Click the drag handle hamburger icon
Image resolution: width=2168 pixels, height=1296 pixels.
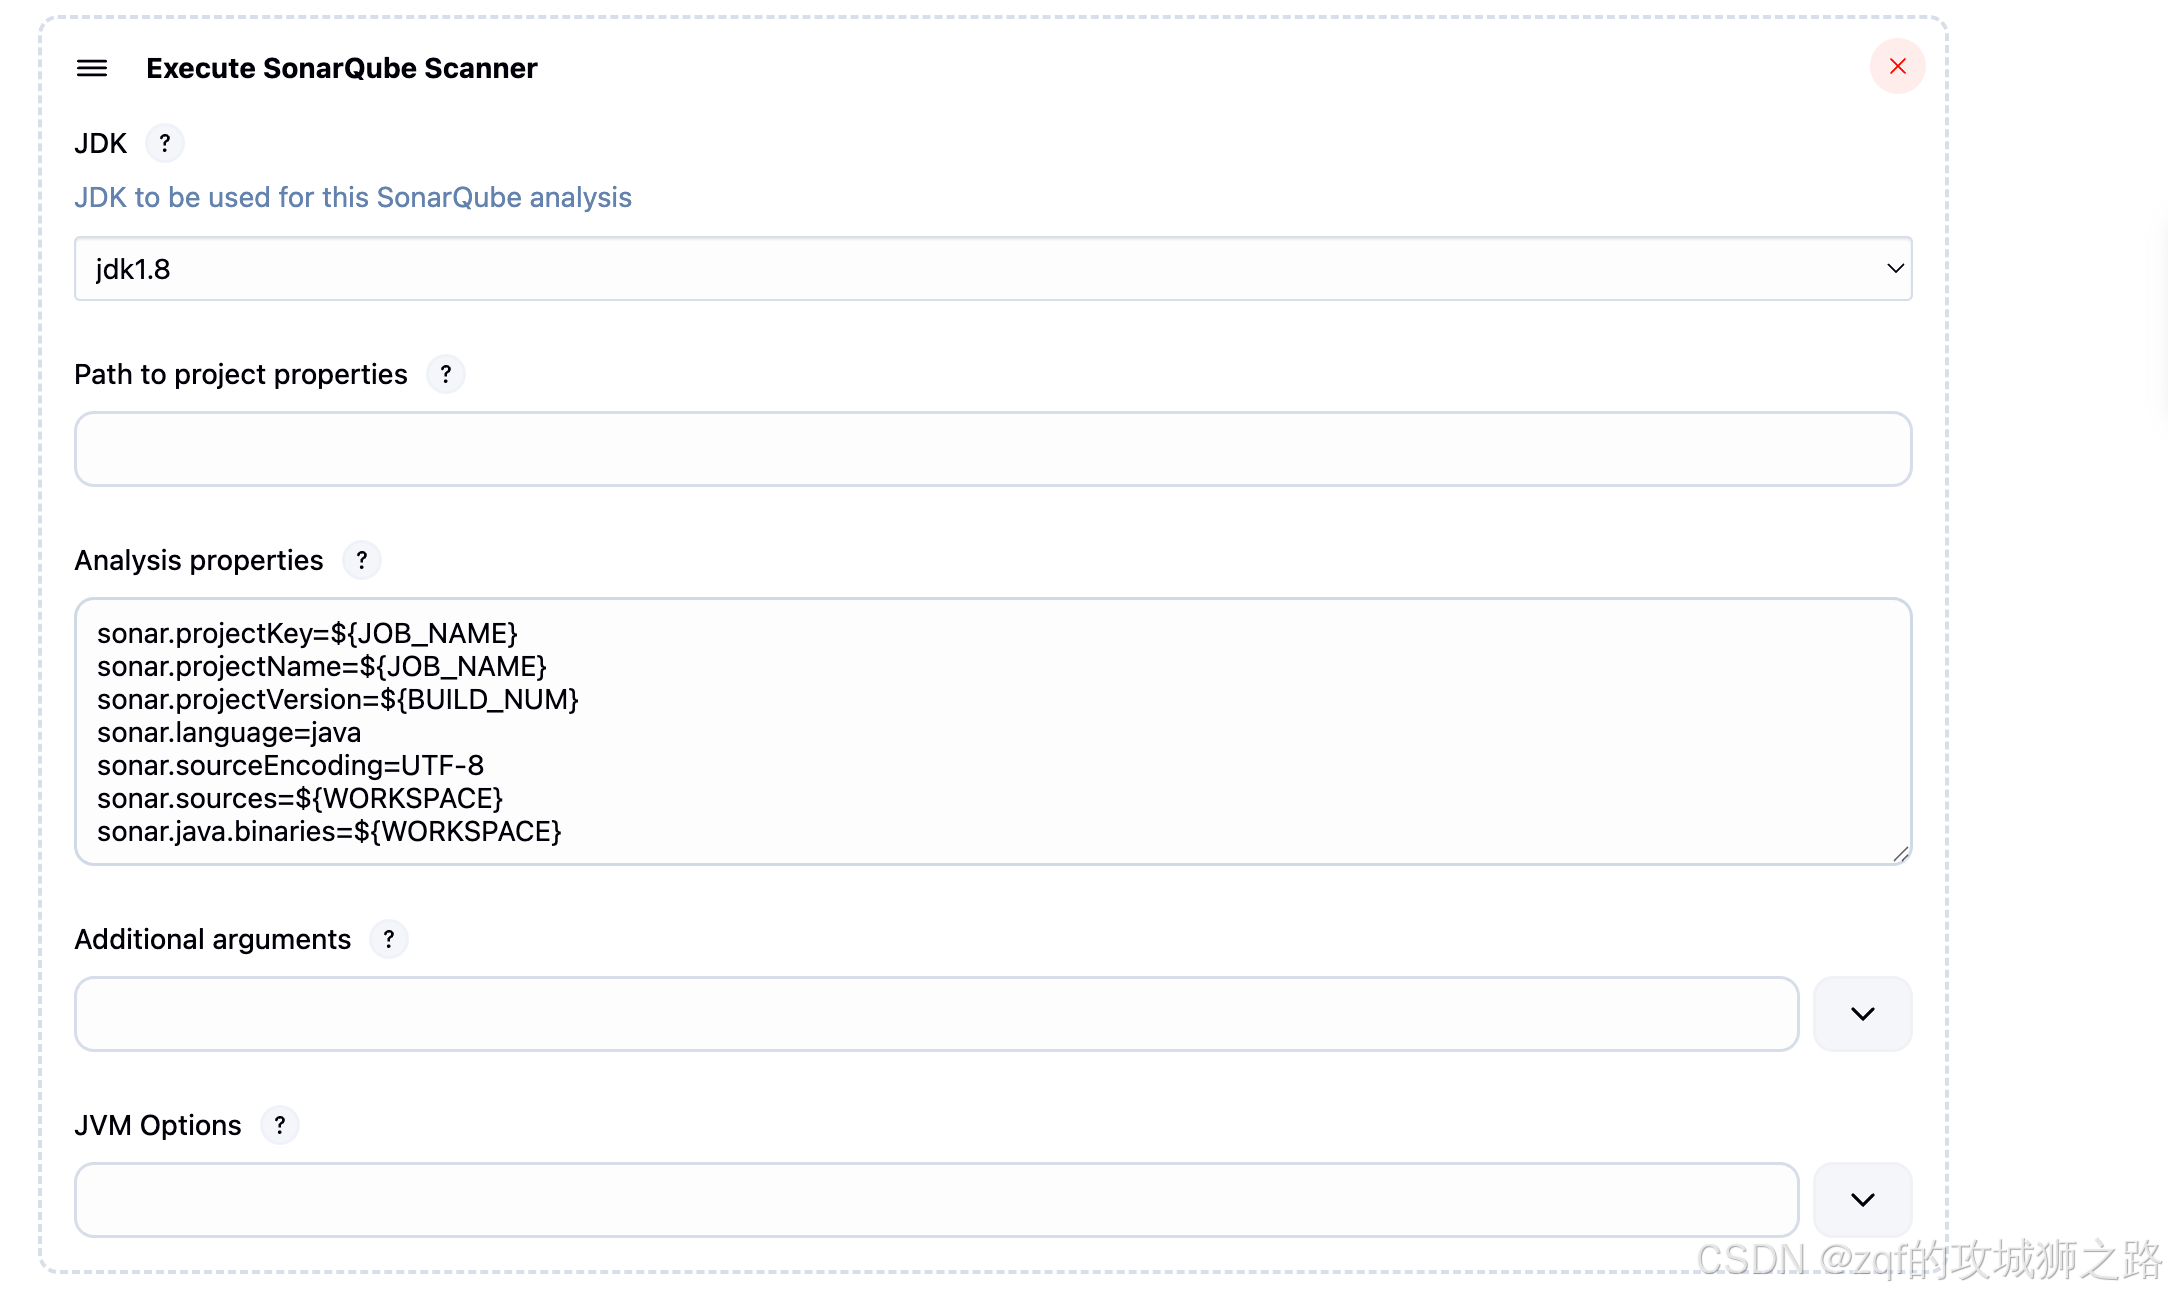click(92, 68)
